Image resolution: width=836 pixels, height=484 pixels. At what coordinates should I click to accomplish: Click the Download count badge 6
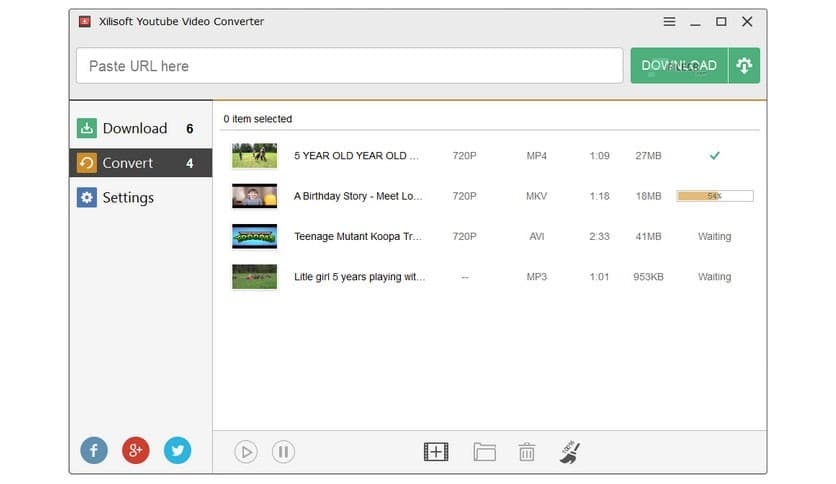[190, 128]
